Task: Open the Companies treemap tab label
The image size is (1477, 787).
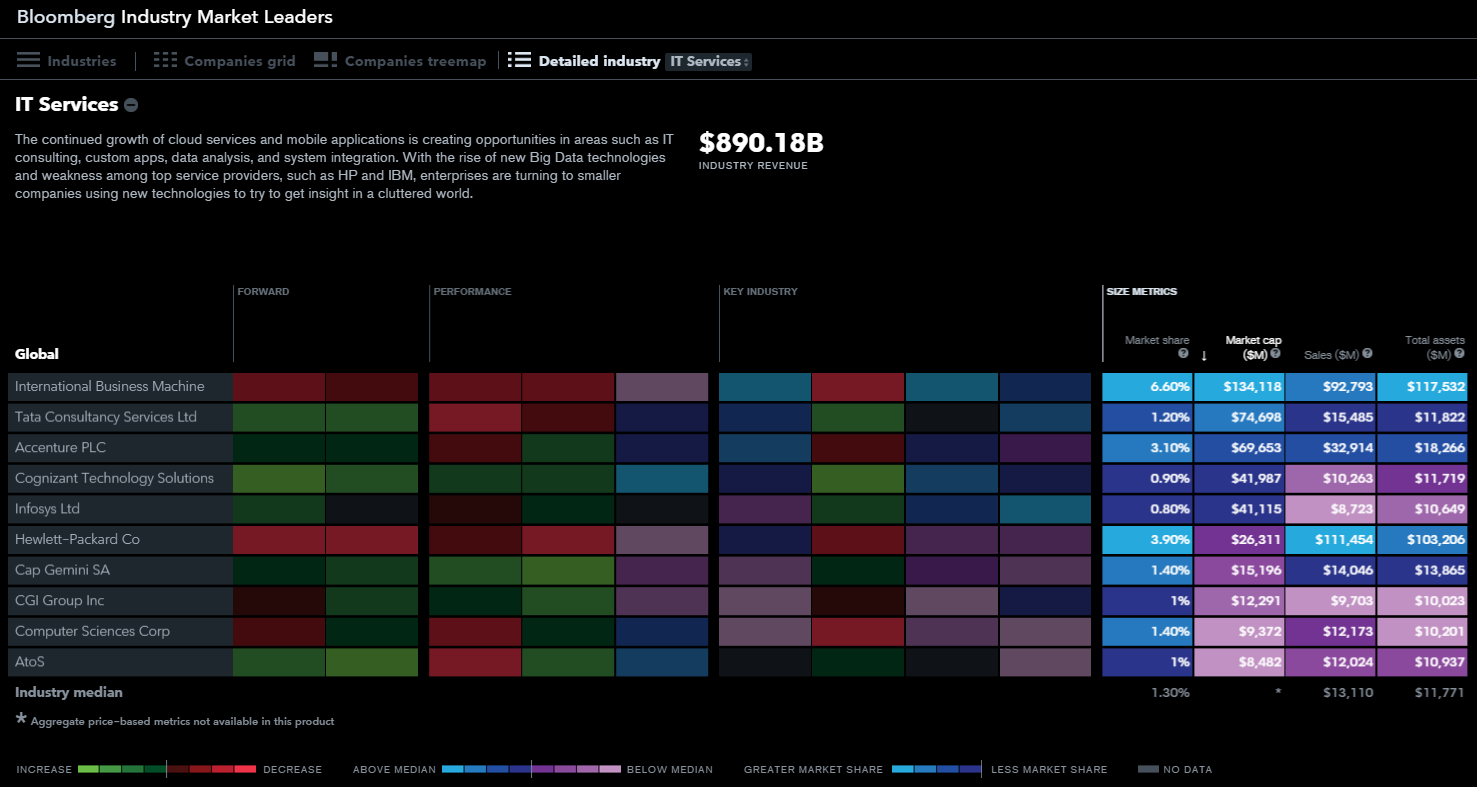Action: click(x=416, y=61)
